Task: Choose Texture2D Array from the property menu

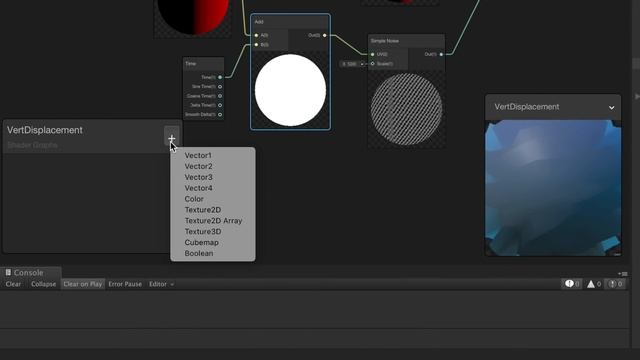Action: pyautogui.click(x=213, y=221)
